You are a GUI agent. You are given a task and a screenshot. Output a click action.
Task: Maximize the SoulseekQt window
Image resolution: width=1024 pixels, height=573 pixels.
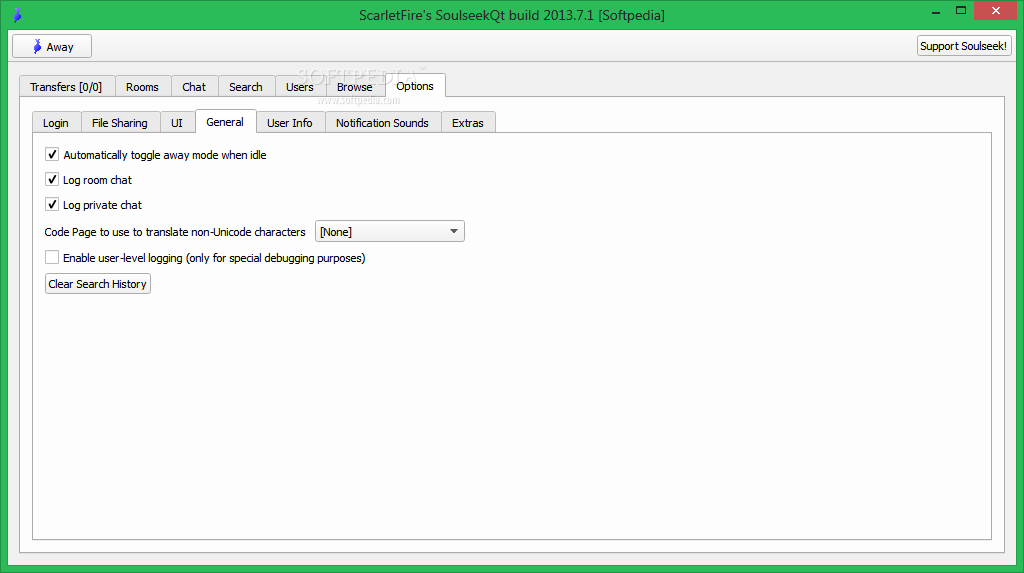(961, 11)
